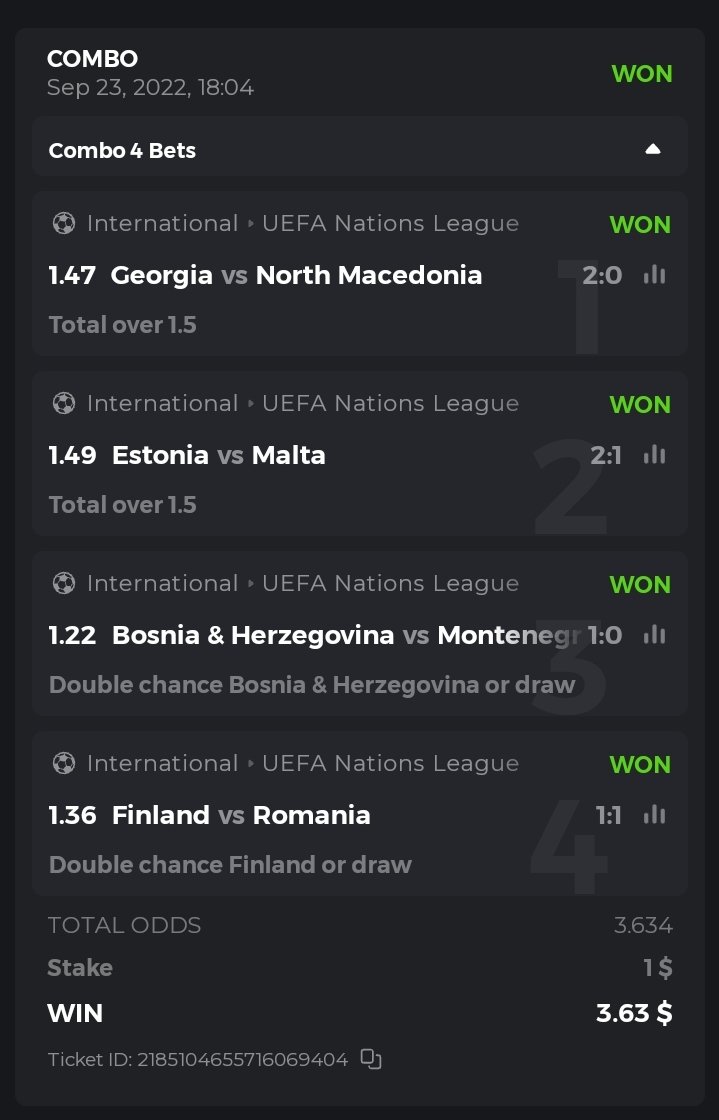The image size is (719, 1120).
Task: Open stats icon for Estonia vs Malta
Action: click(x=655, y=455)
